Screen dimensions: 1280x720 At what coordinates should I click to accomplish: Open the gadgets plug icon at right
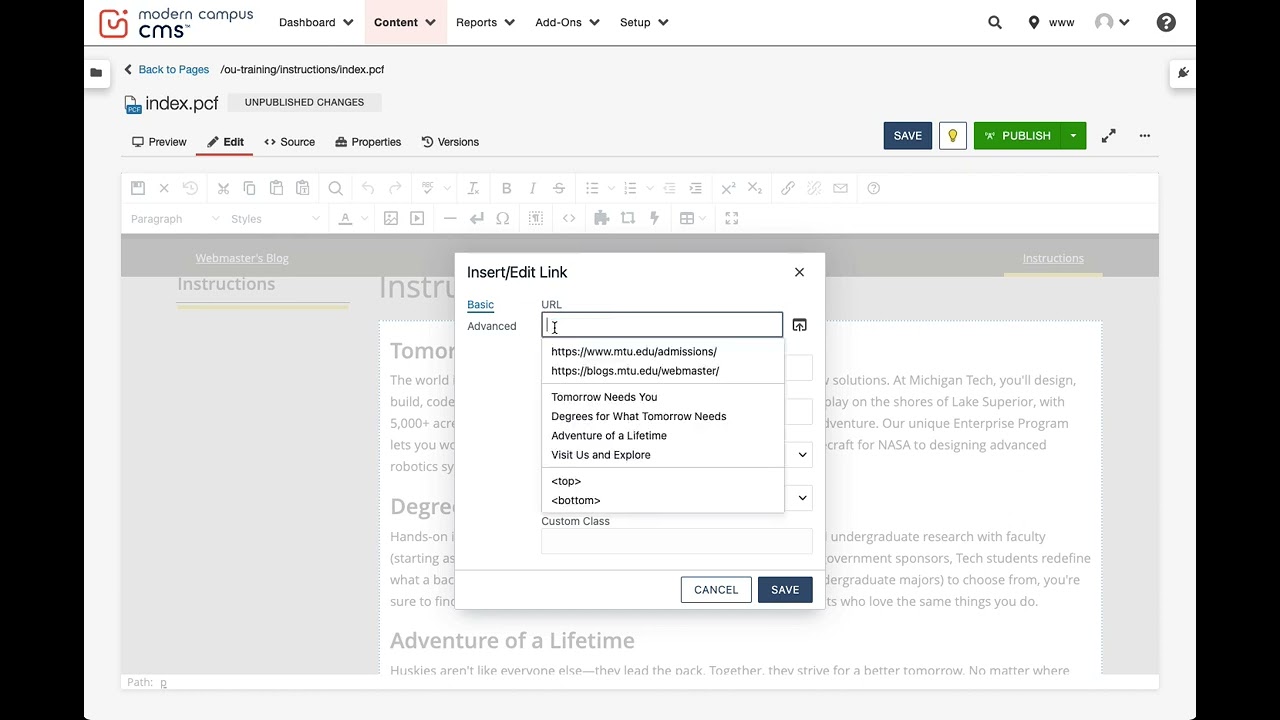click(1183, 72)
